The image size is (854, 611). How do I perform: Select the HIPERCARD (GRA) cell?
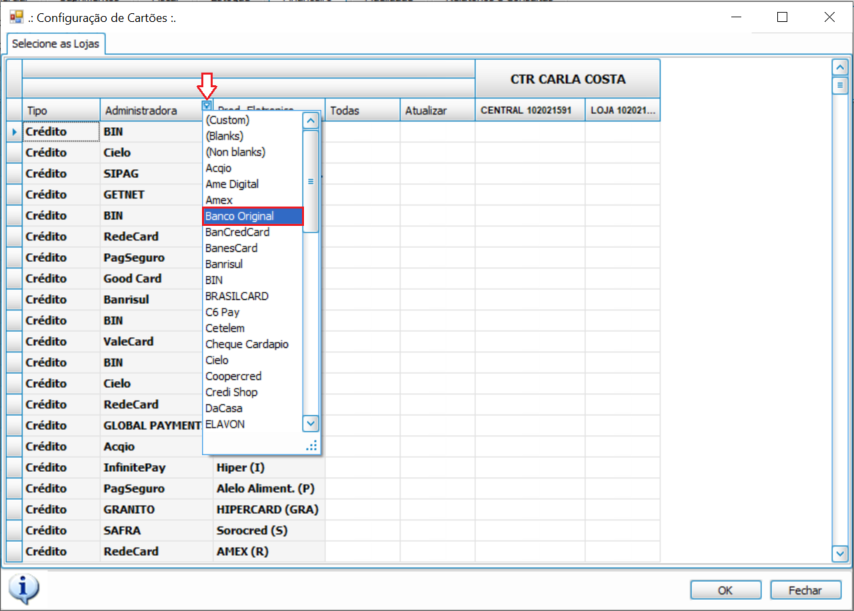[x=269, y=509]
